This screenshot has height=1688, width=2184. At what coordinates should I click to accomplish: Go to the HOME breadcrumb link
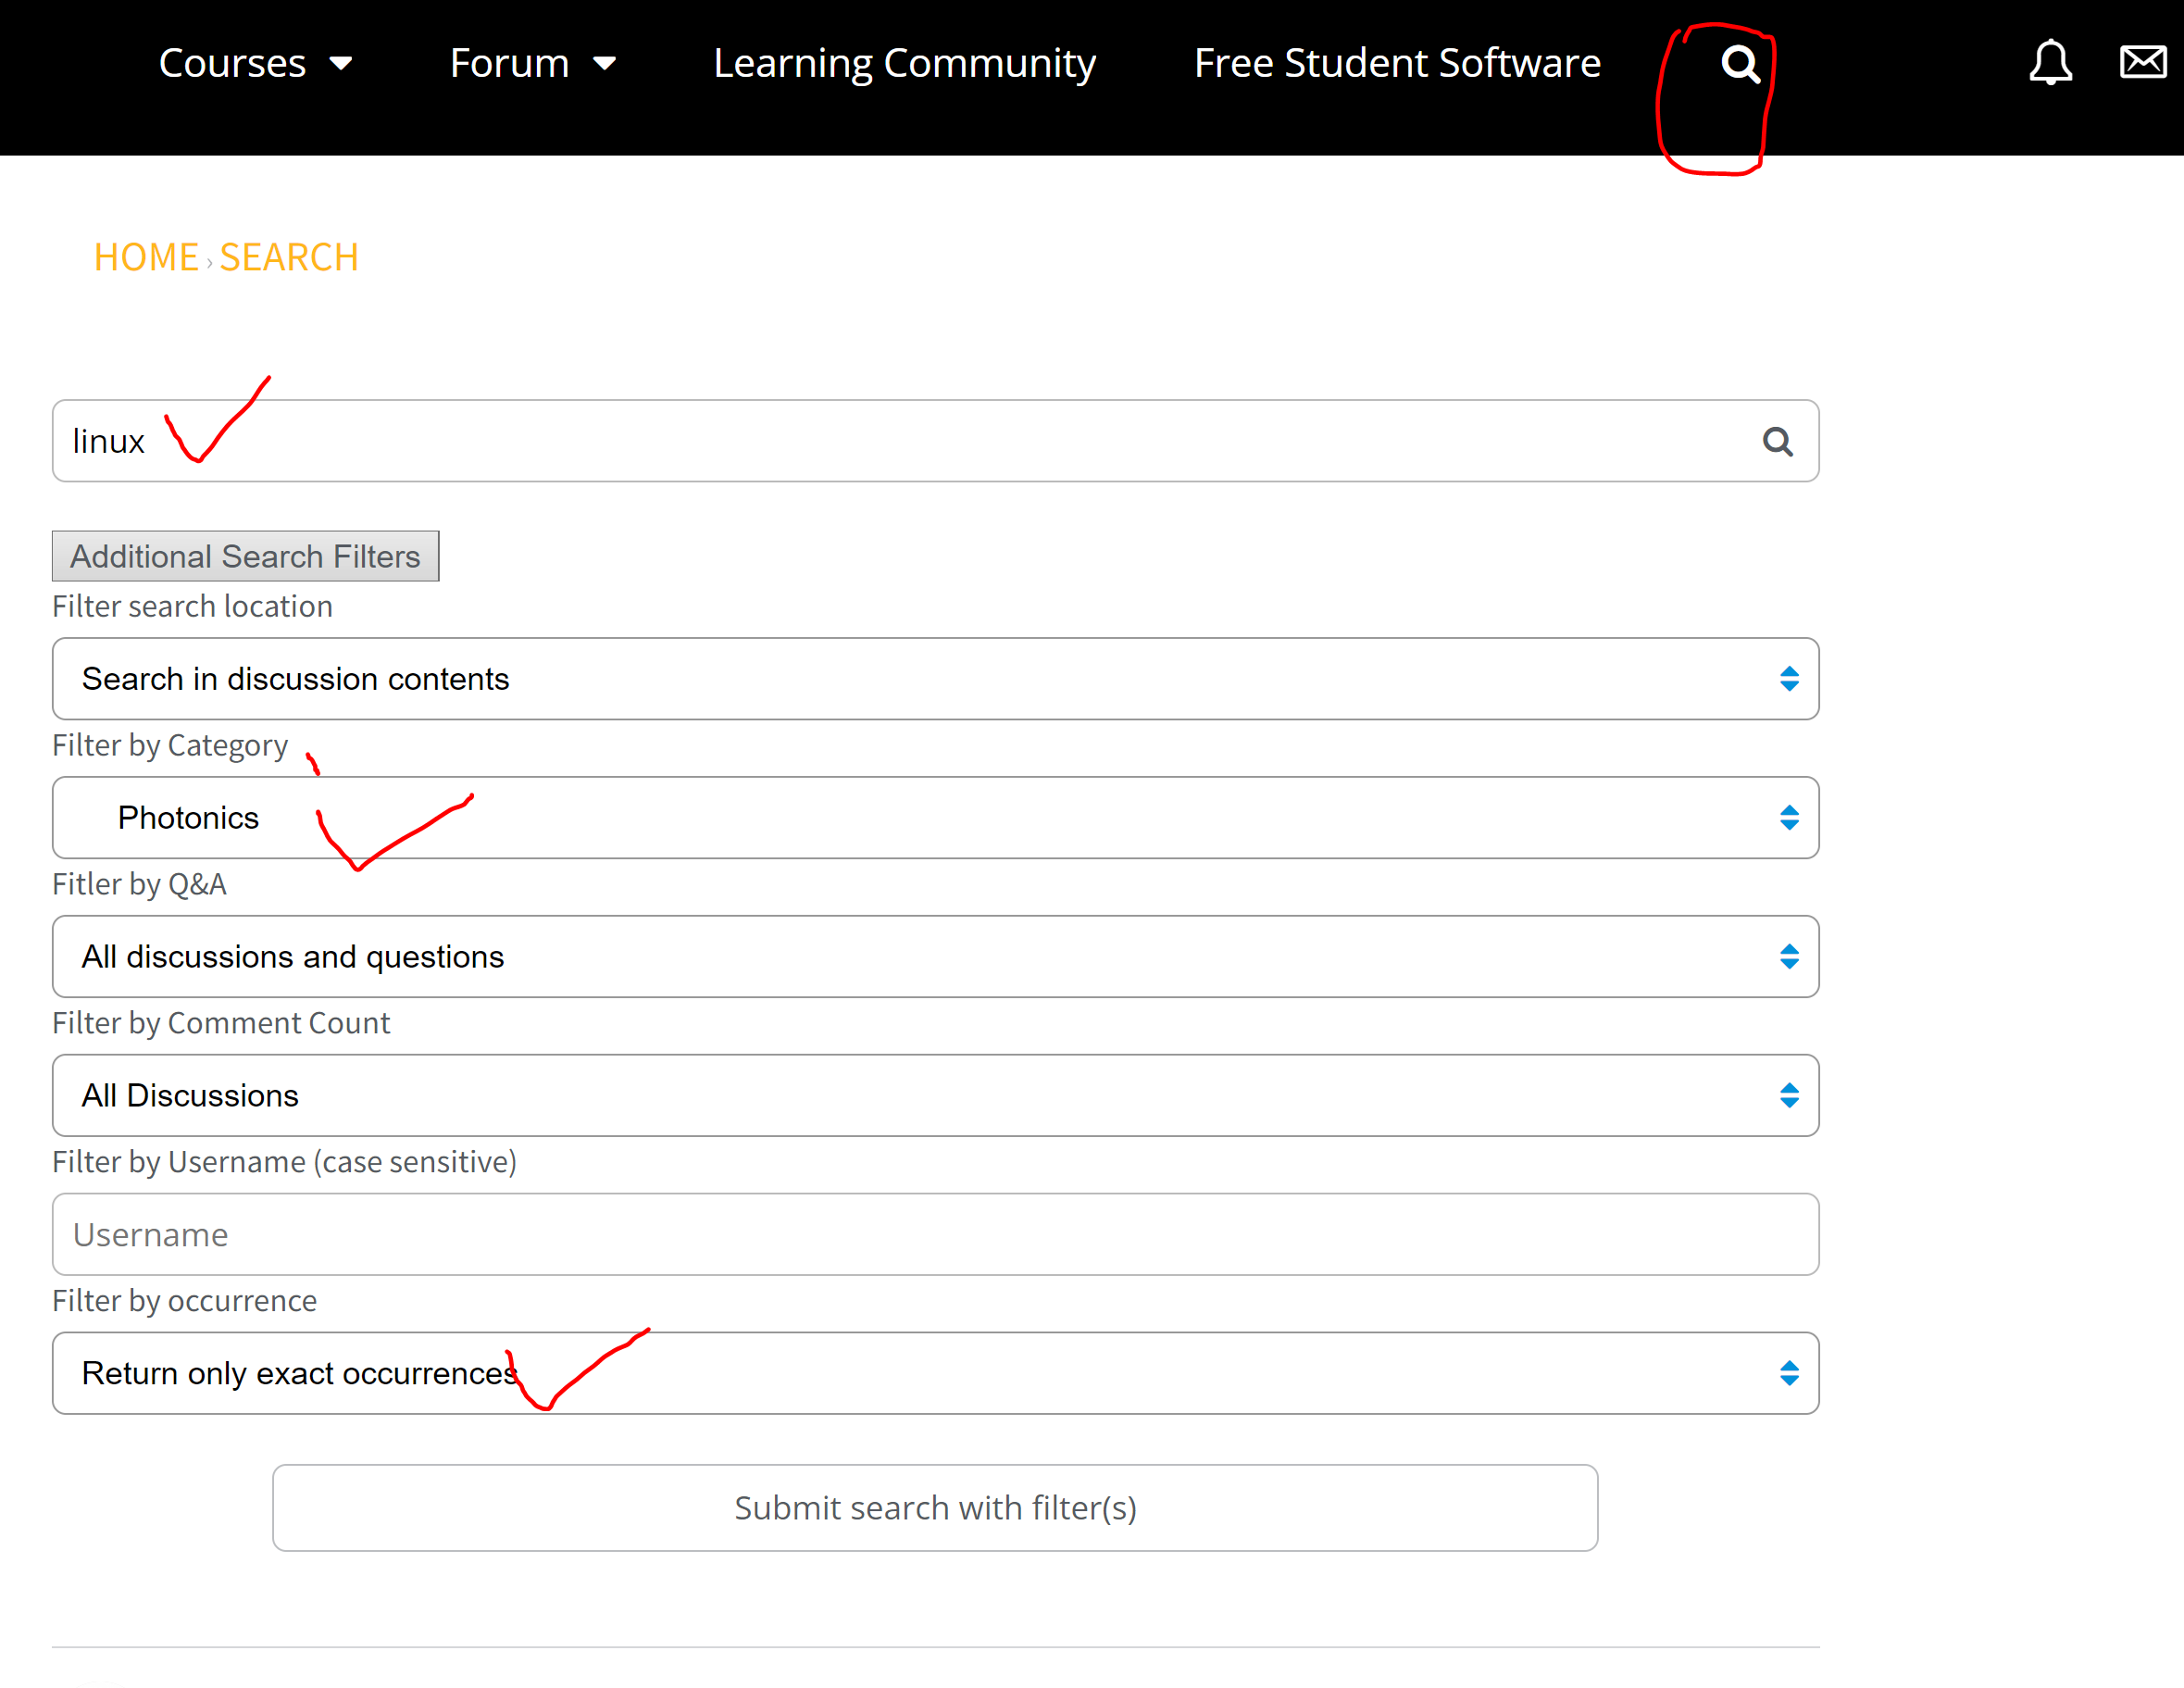146,258
